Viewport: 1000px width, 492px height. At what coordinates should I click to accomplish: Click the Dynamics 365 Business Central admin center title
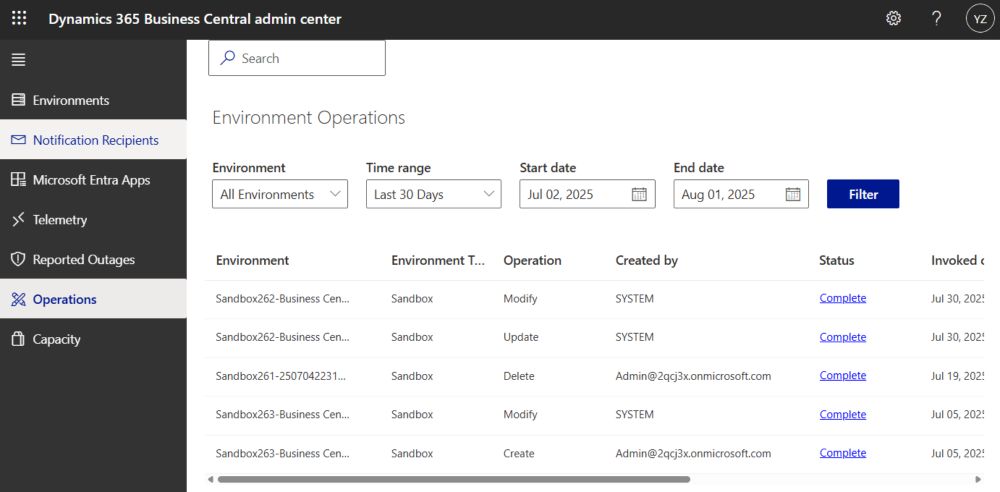tap(195, 19)
